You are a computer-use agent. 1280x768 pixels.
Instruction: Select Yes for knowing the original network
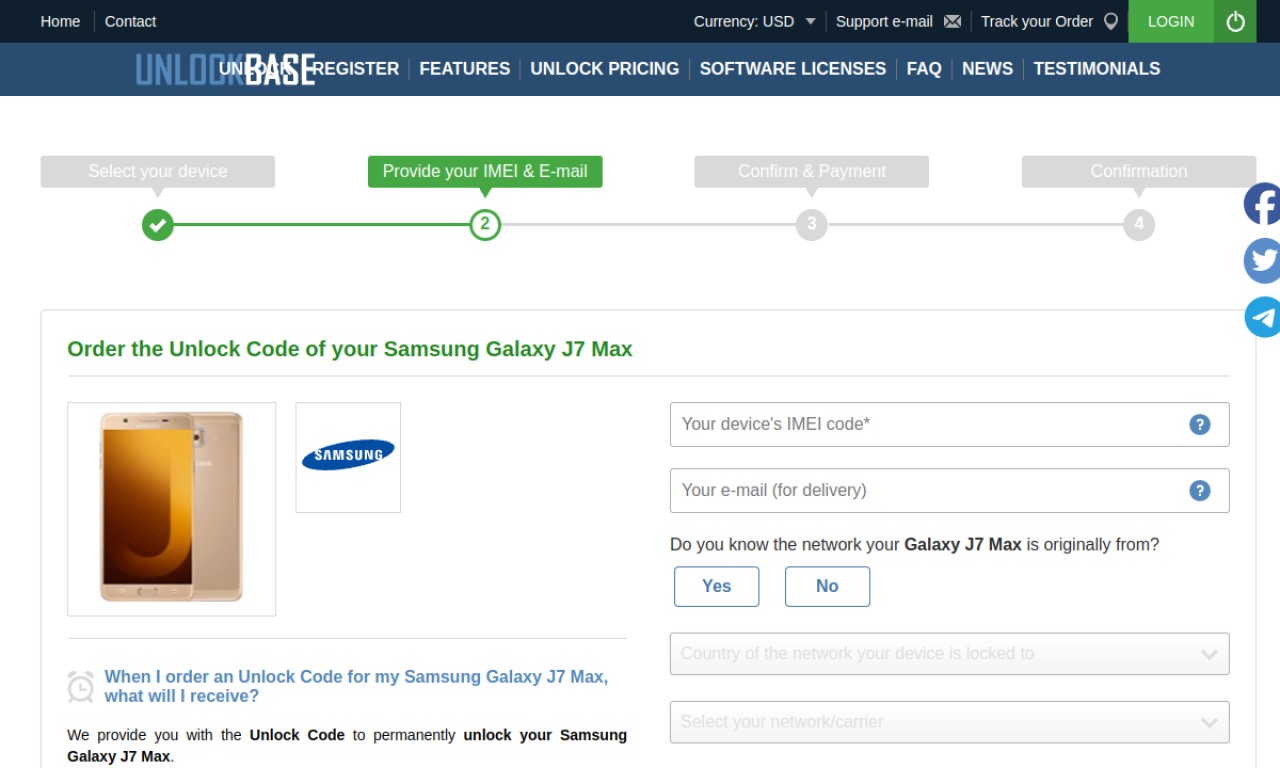716,586
